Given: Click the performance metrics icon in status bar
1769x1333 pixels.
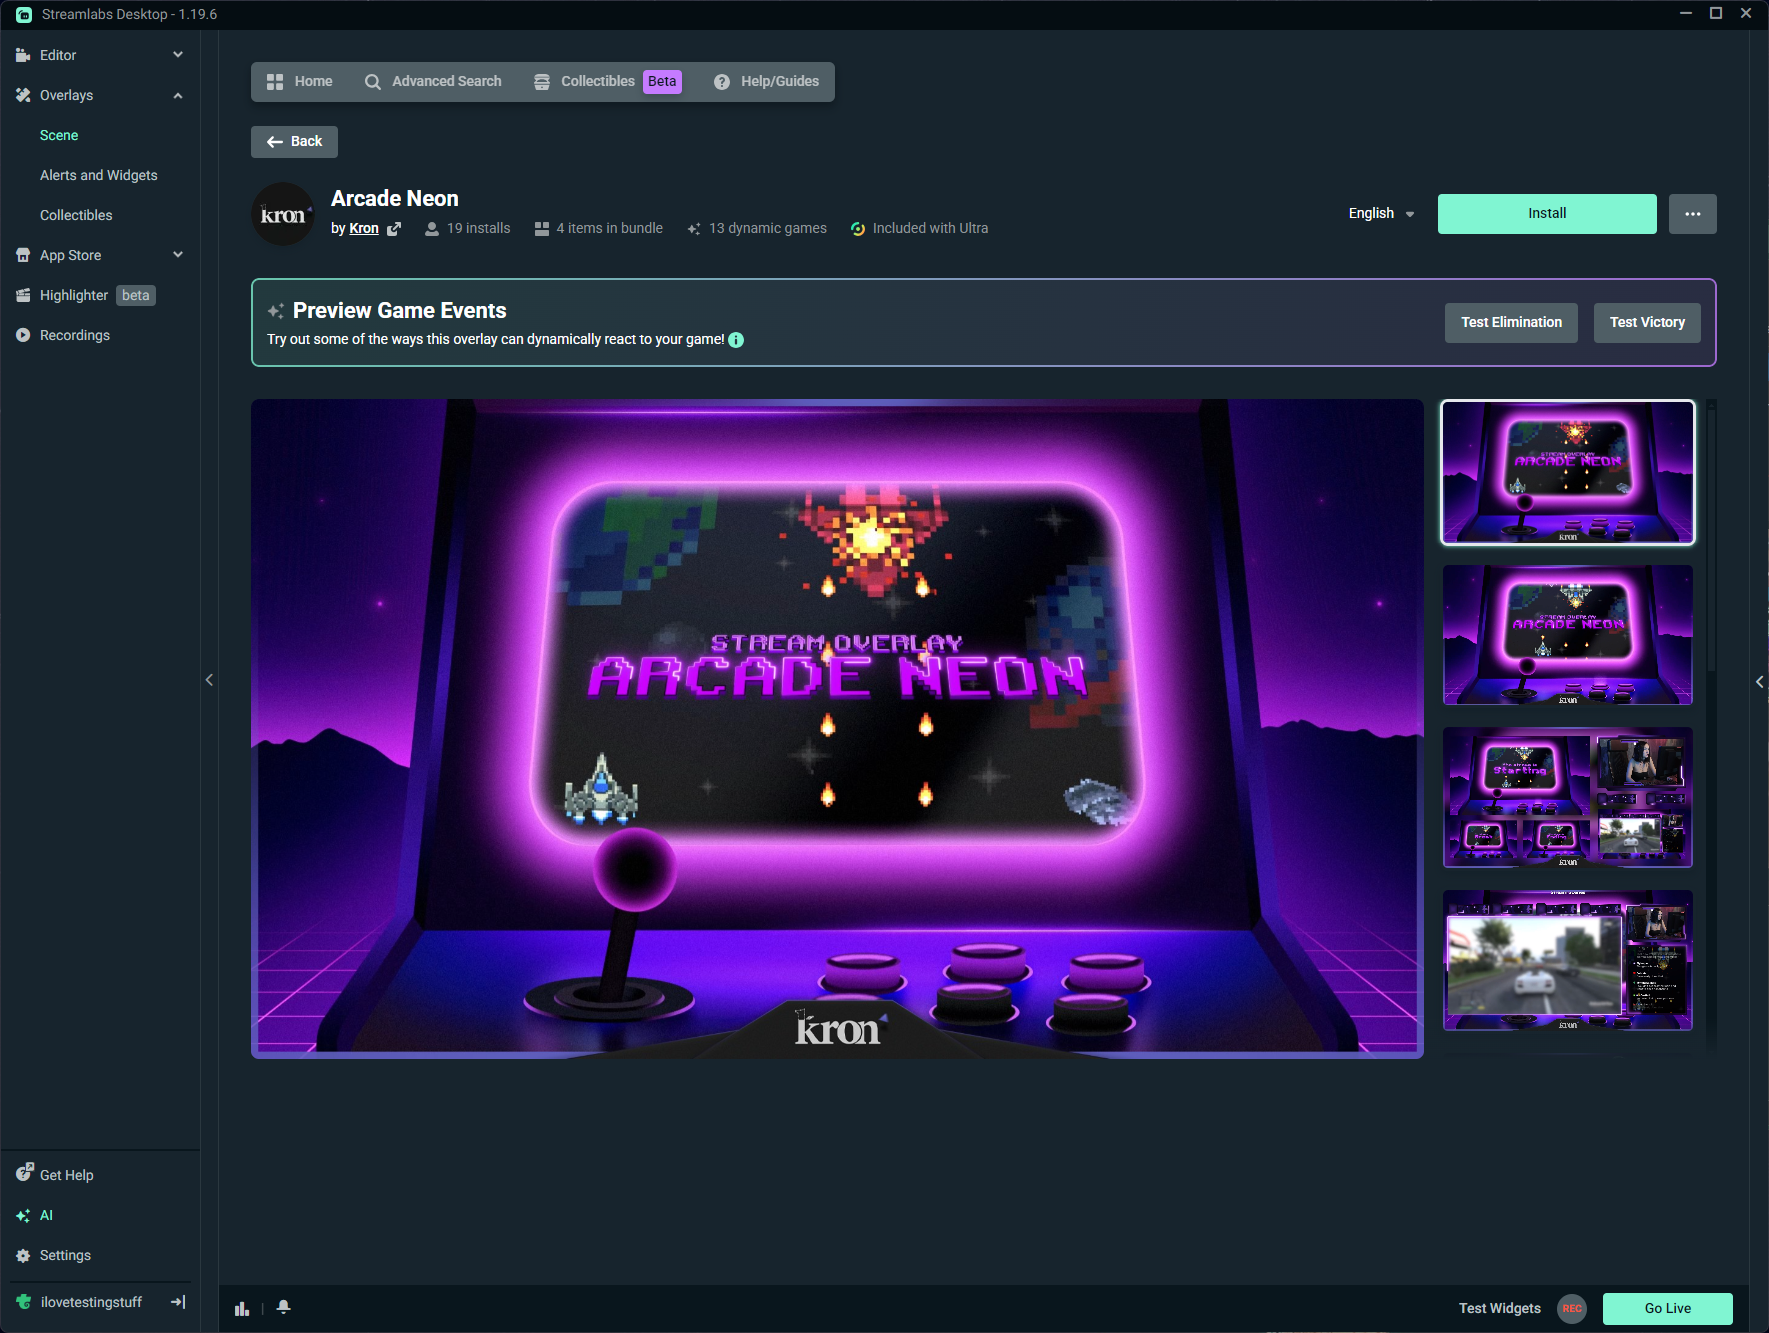Looking at the screenshot, I should [242, 1307].
